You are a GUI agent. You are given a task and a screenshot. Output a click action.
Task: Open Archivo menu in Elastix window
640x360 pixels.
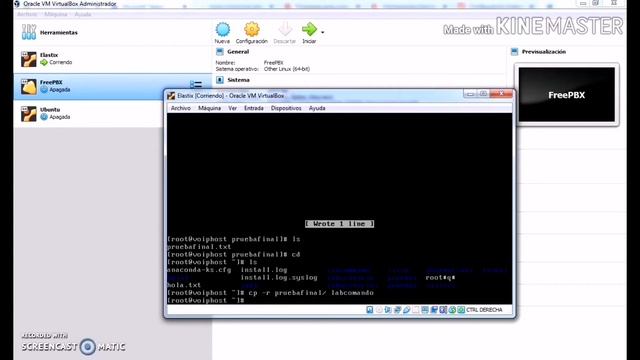[x=181, y=108]
